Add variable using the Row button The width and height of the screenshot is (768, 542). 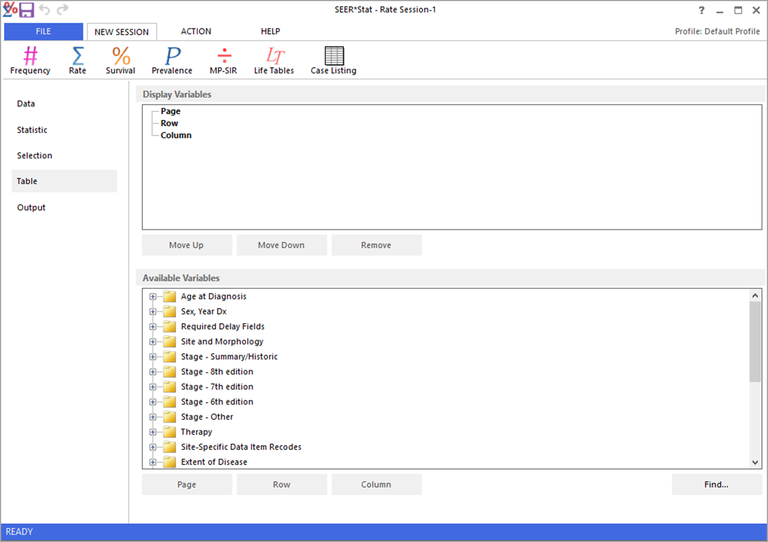pyautogui.click(x=281, y=485)
